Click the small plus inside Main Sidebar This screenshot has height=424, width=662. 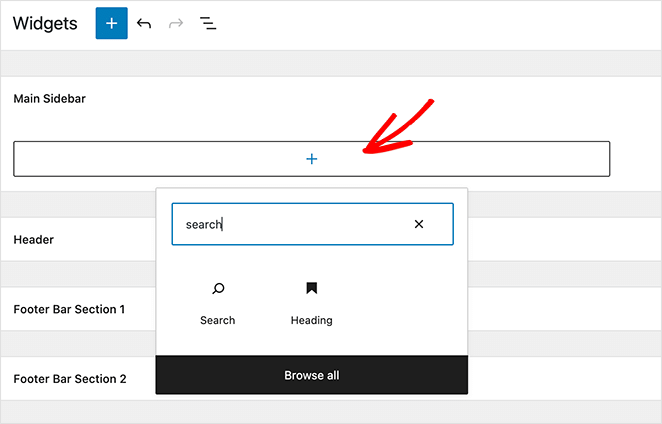(311, 159)
